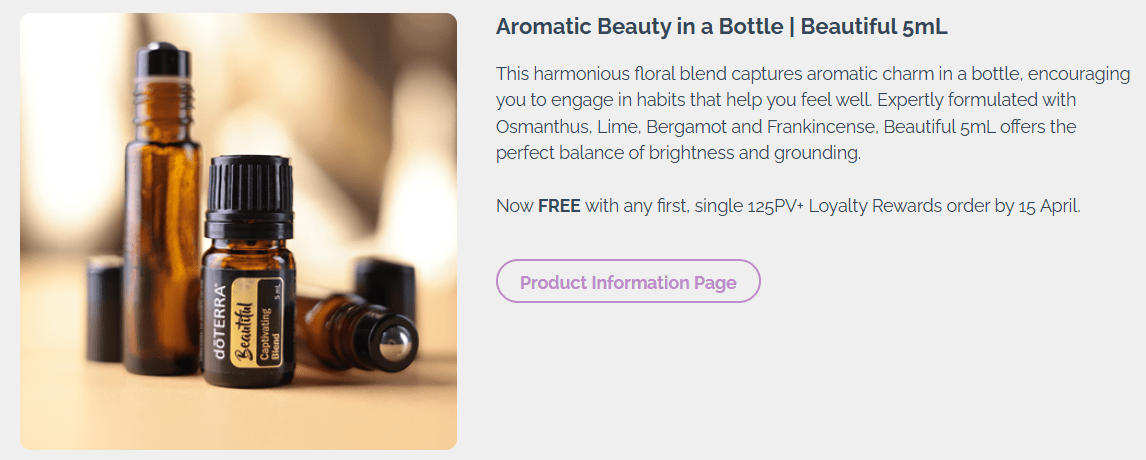Click the black cap behind the lying bottle
Screen dimensions: 1146x460
(383, 287)
